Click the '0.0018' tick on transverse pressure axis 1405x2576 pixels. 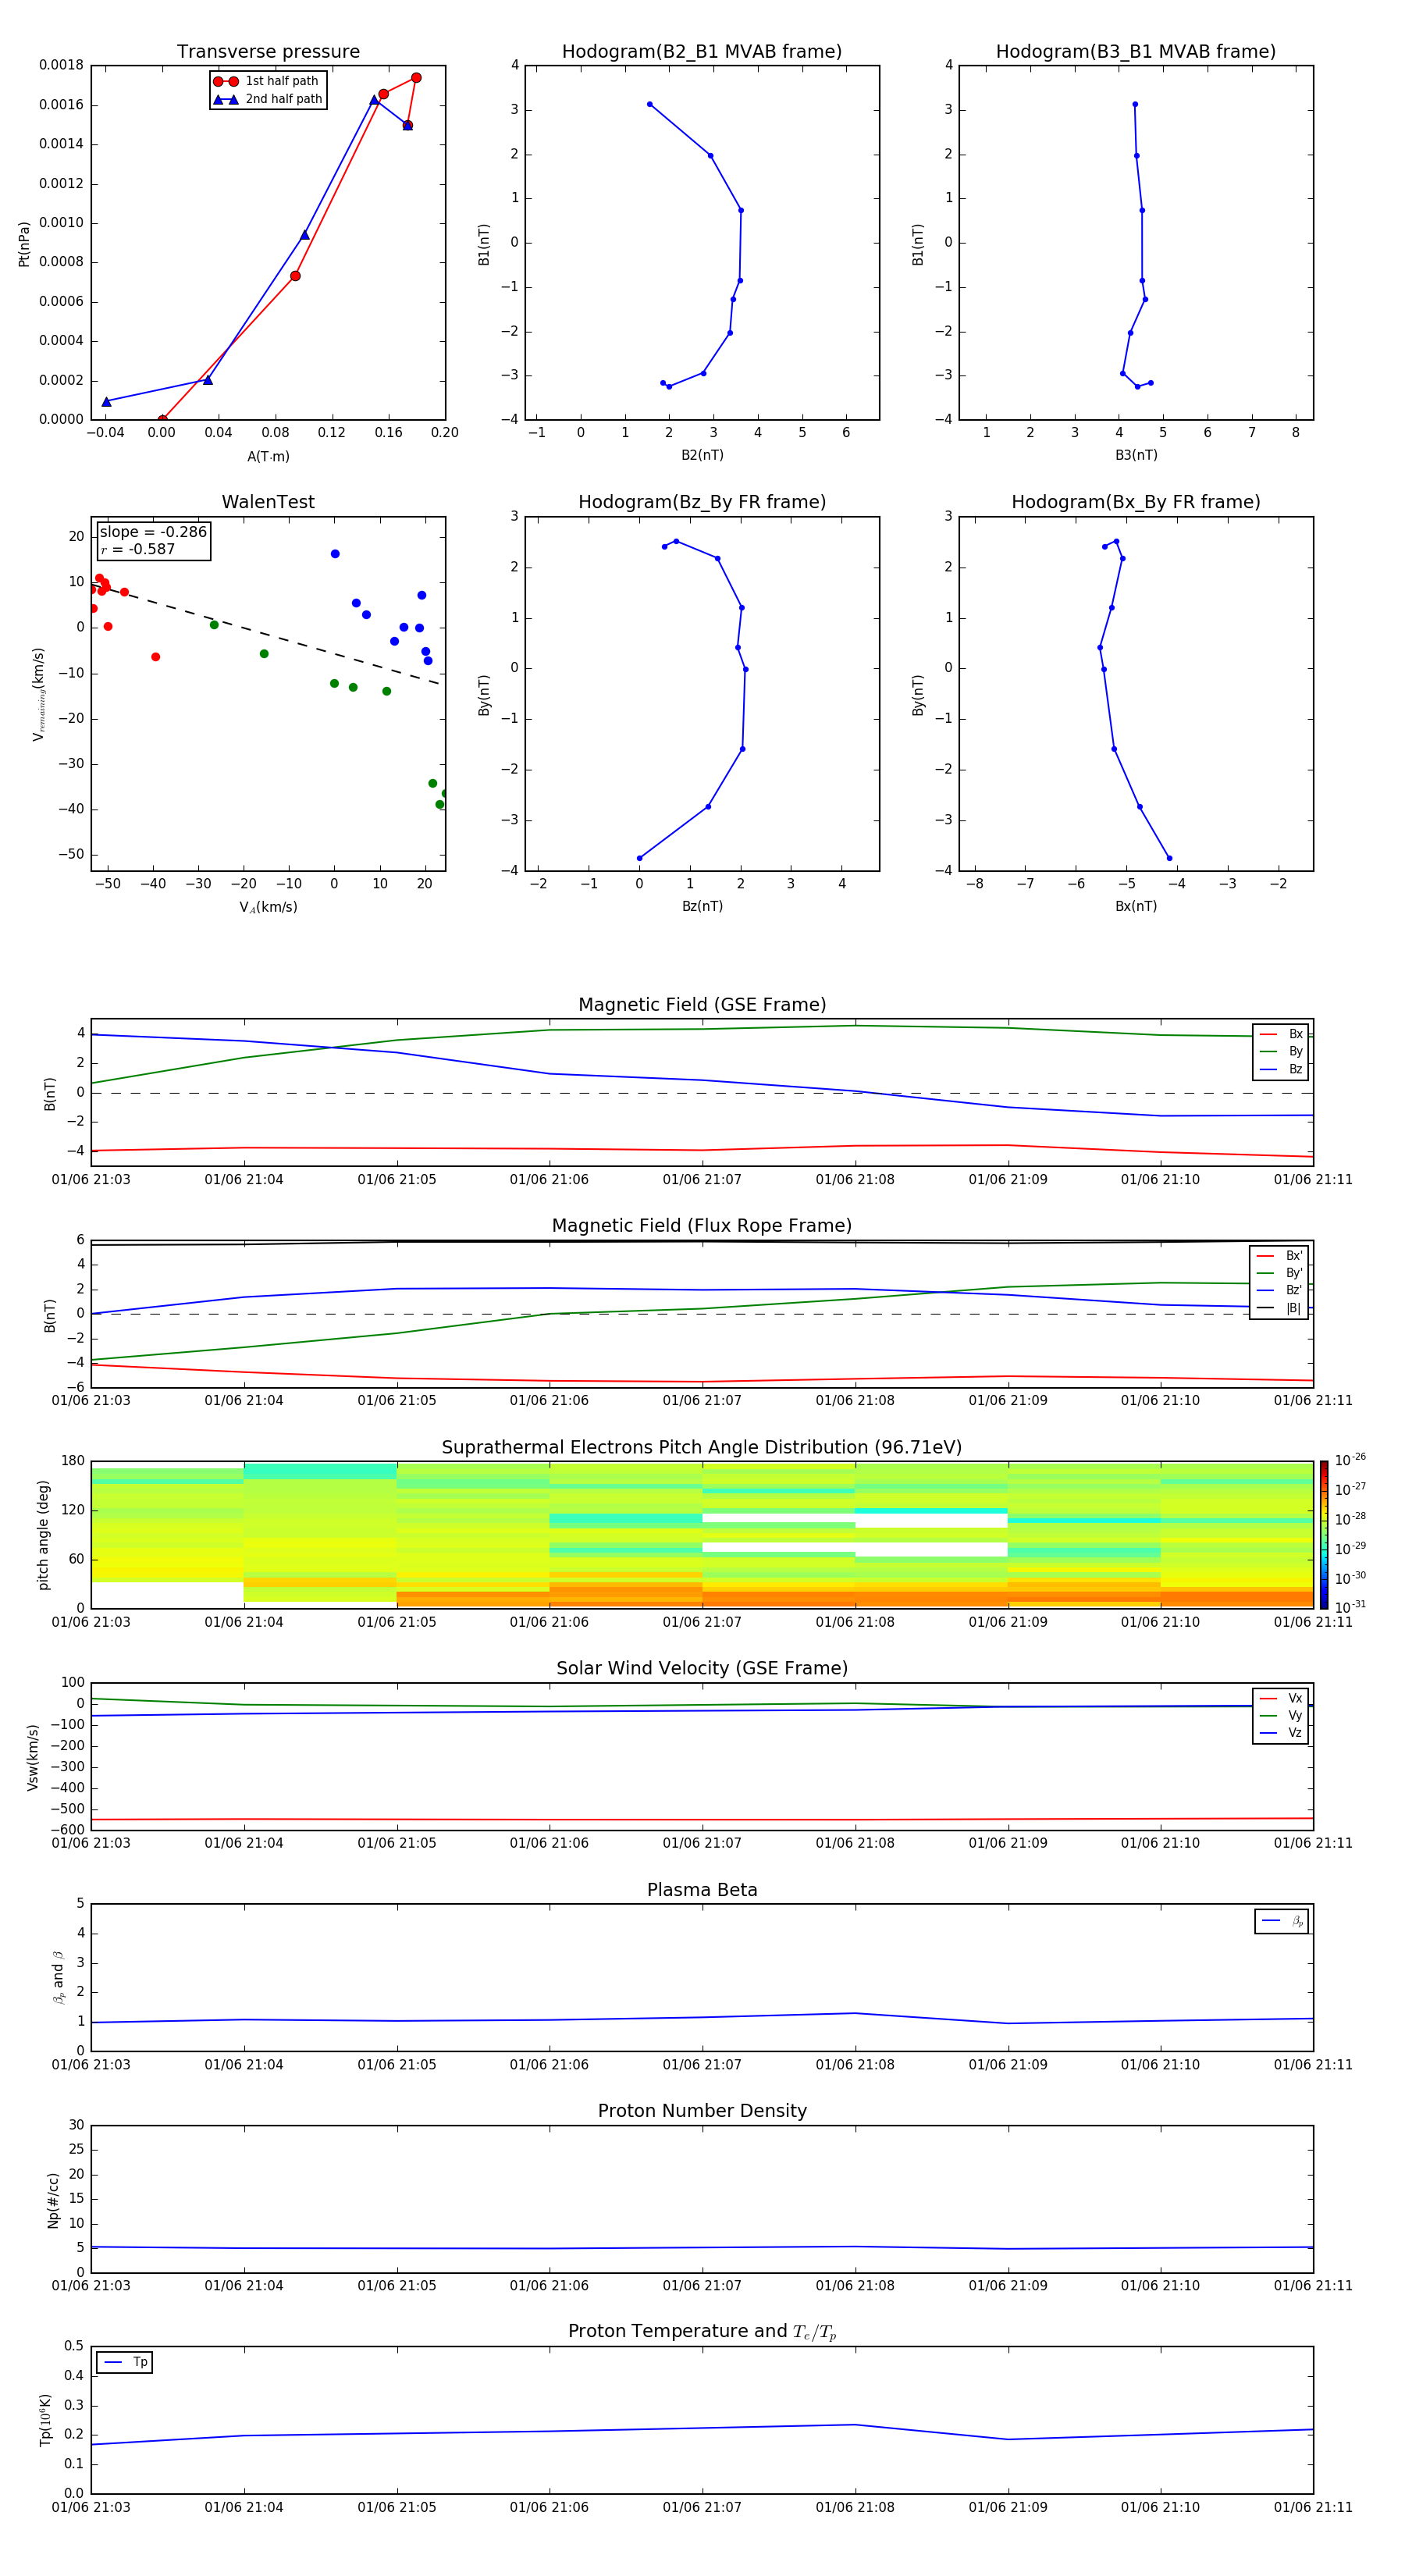(61, 65)
